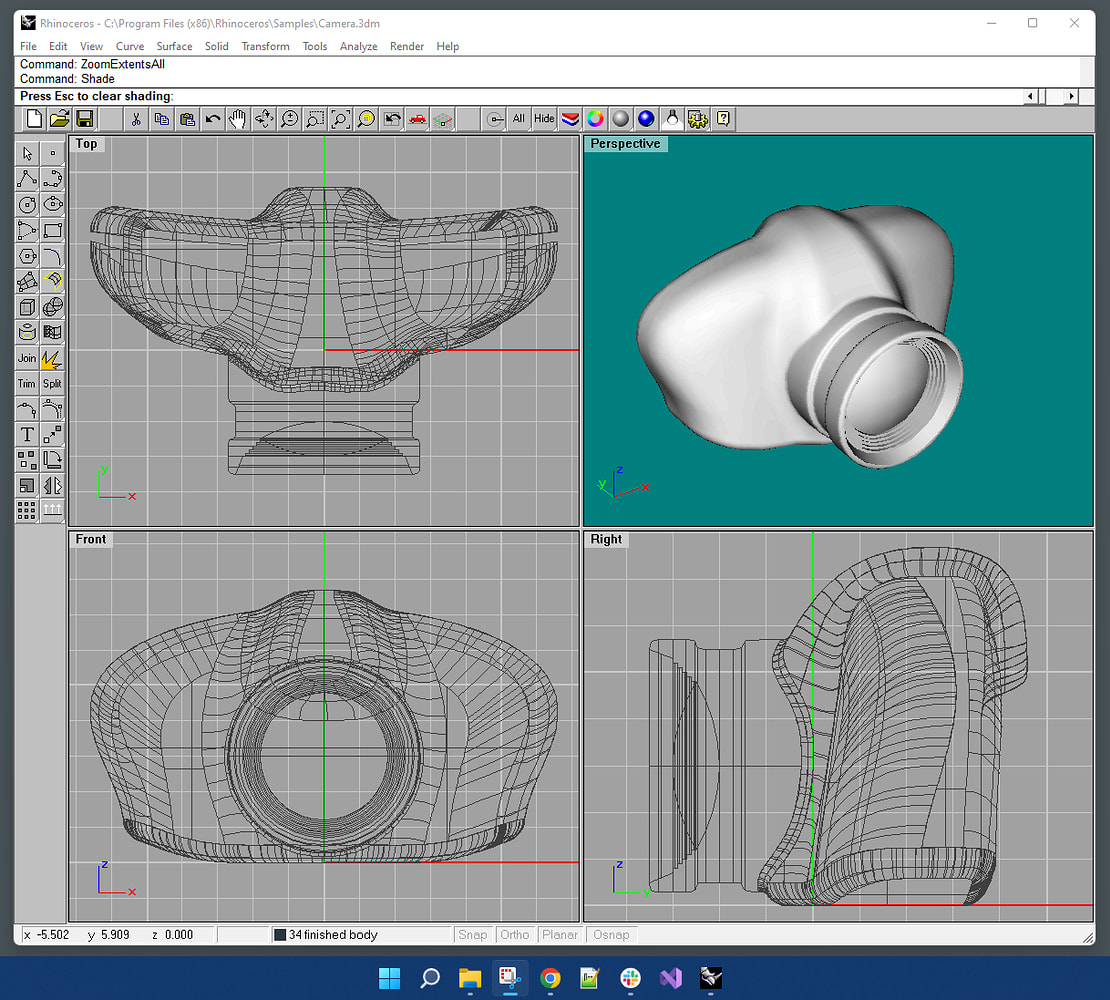This screenshot has width=1110, height=1000.
Task: Select the Text tool
Action: (27, 435)
